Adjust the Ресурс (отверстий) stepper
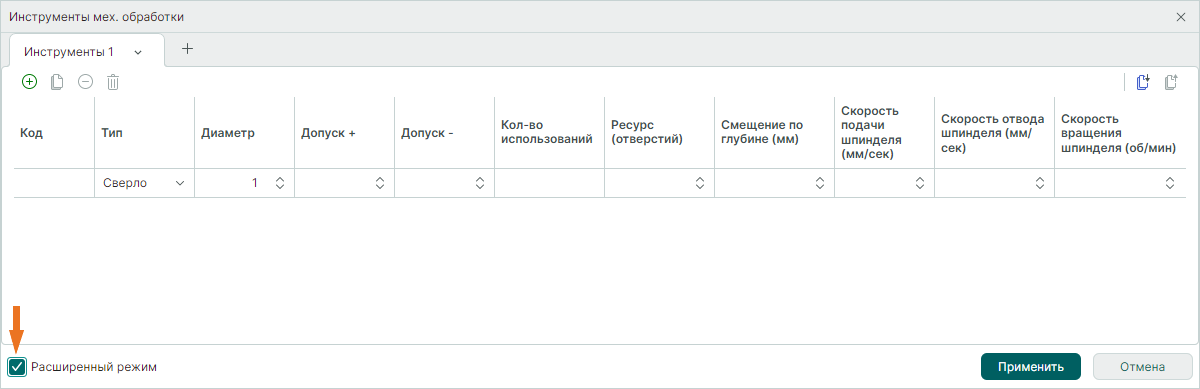This screenshot has height=389, width=1200. click(700, 183)
